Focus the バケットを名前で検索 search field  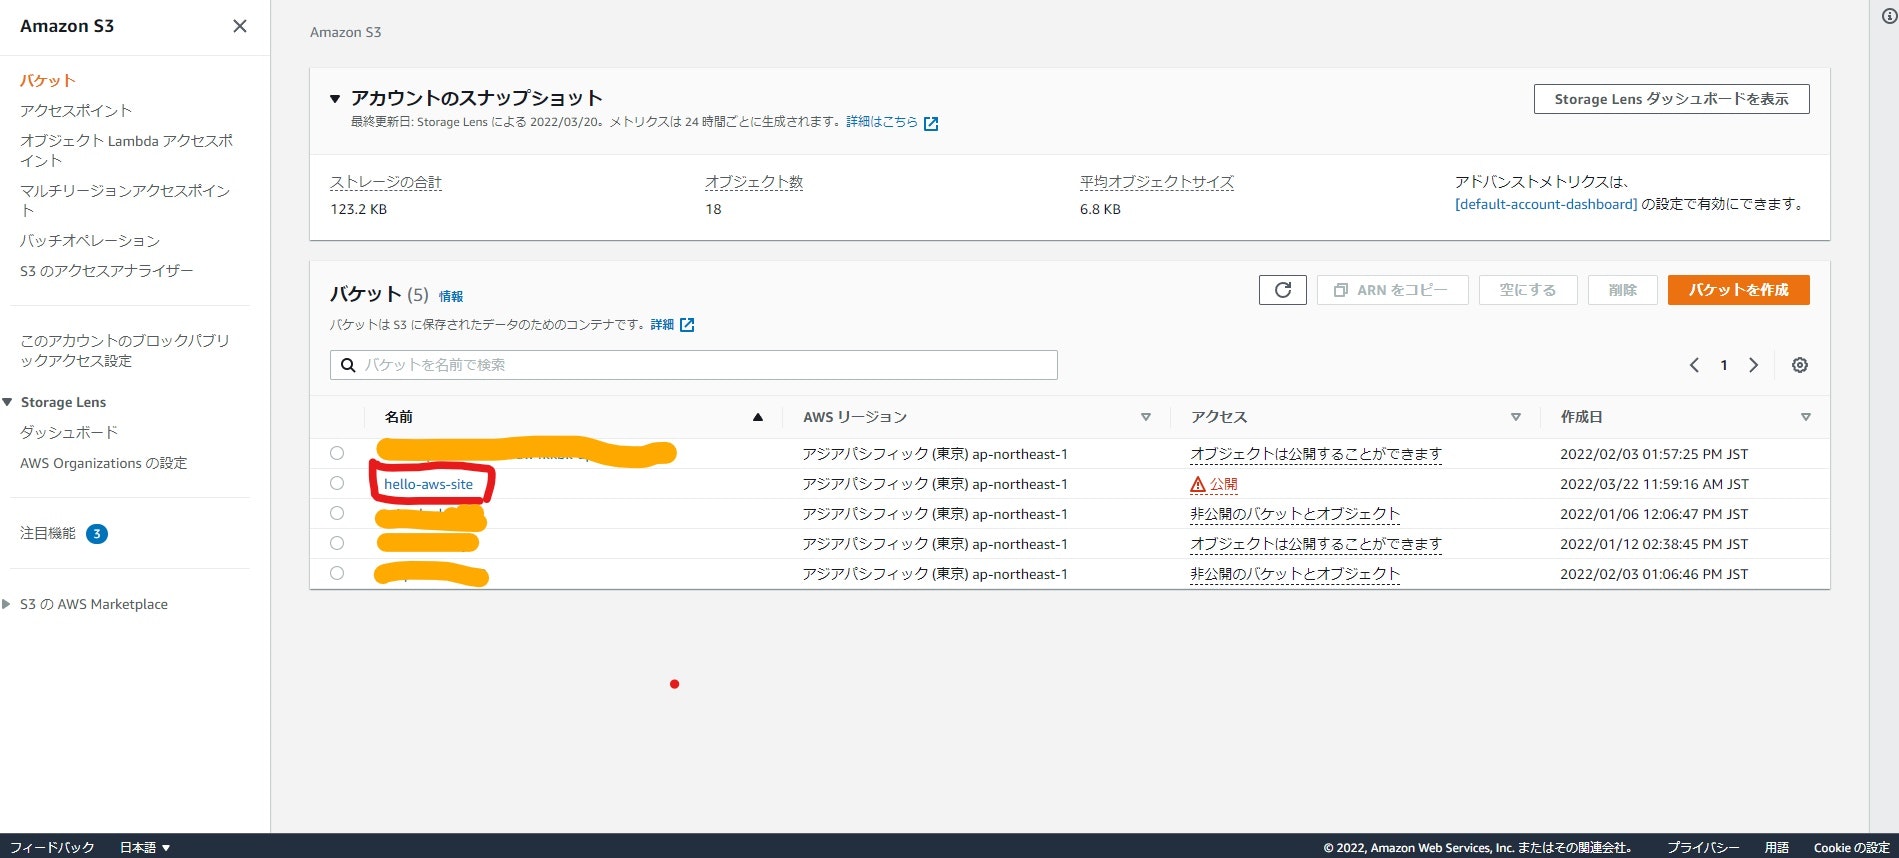click(x=694, y=365)
